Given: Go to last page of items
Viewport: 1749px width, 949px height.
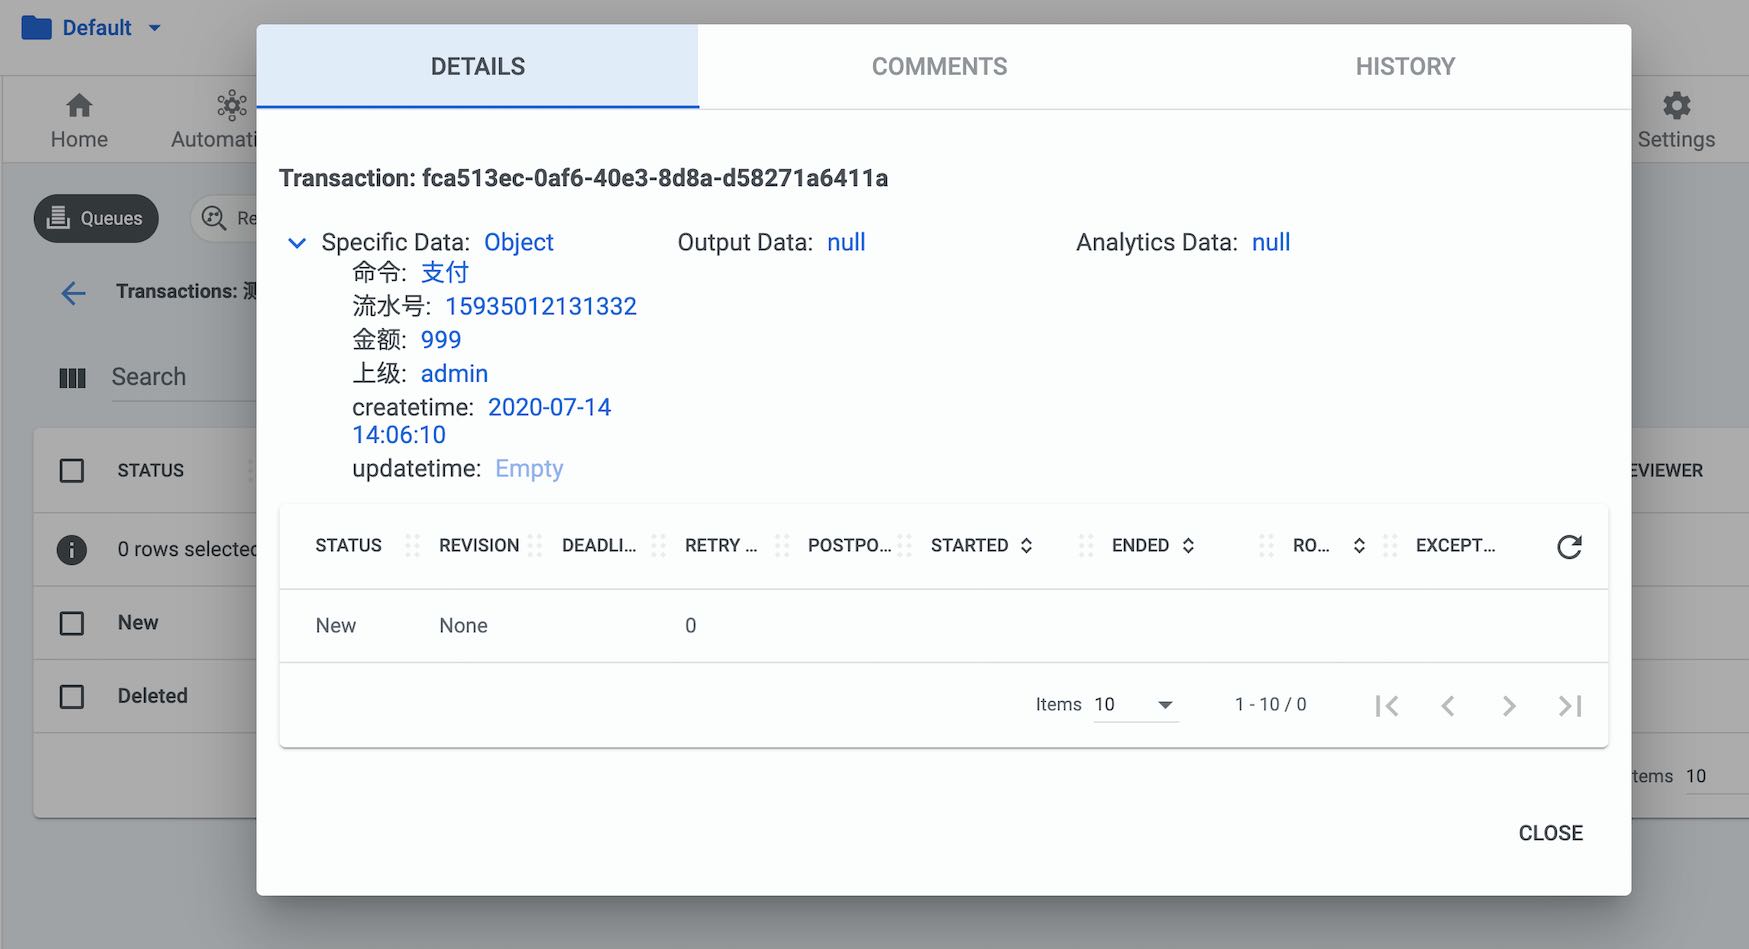Looking at the screenshot, I should (1570, 706).
